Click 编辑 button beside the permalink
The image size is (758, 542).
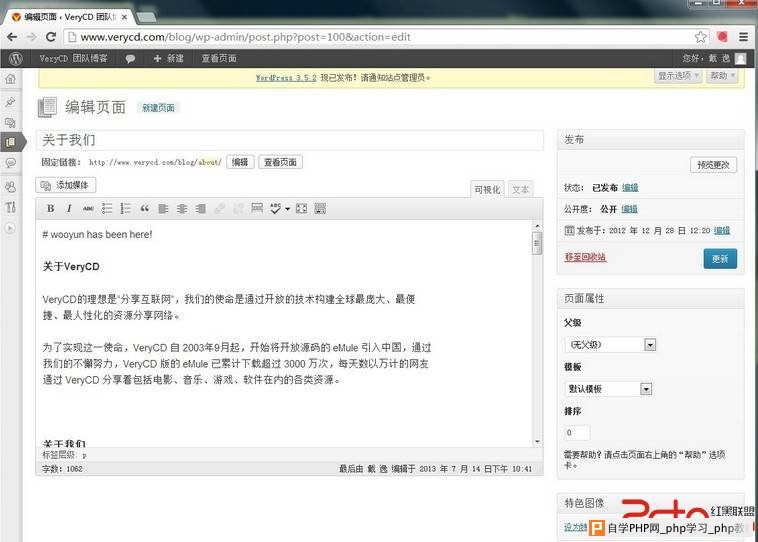[240, 162]
